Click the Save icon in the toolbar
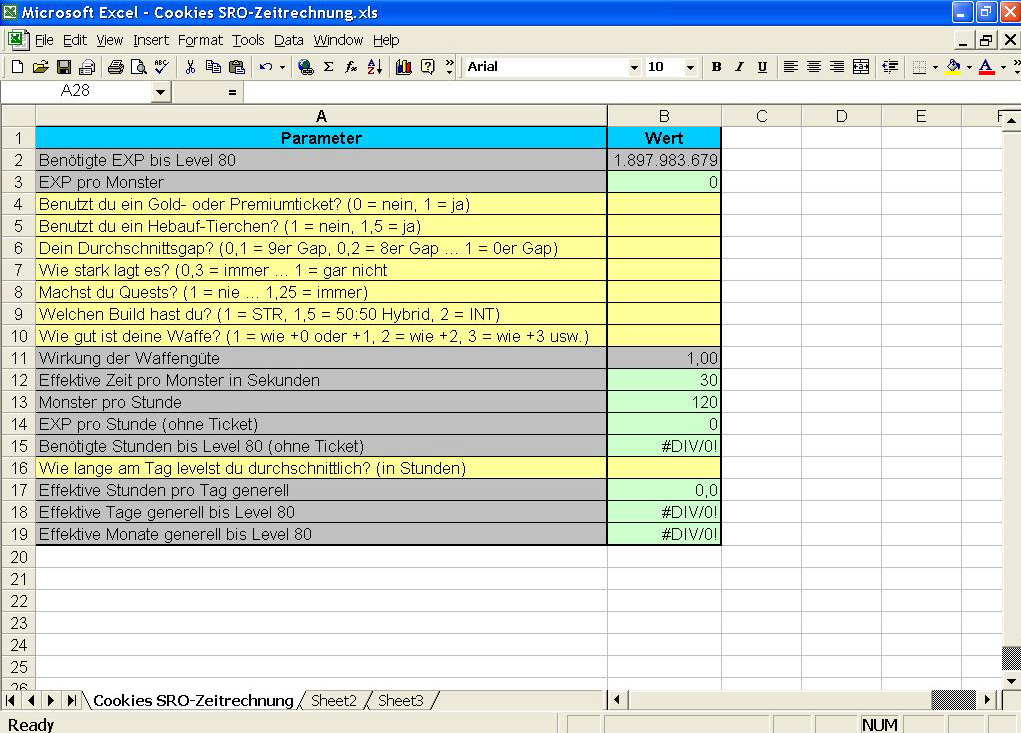Screen dimensions: 1021x733 click(63, 67)
